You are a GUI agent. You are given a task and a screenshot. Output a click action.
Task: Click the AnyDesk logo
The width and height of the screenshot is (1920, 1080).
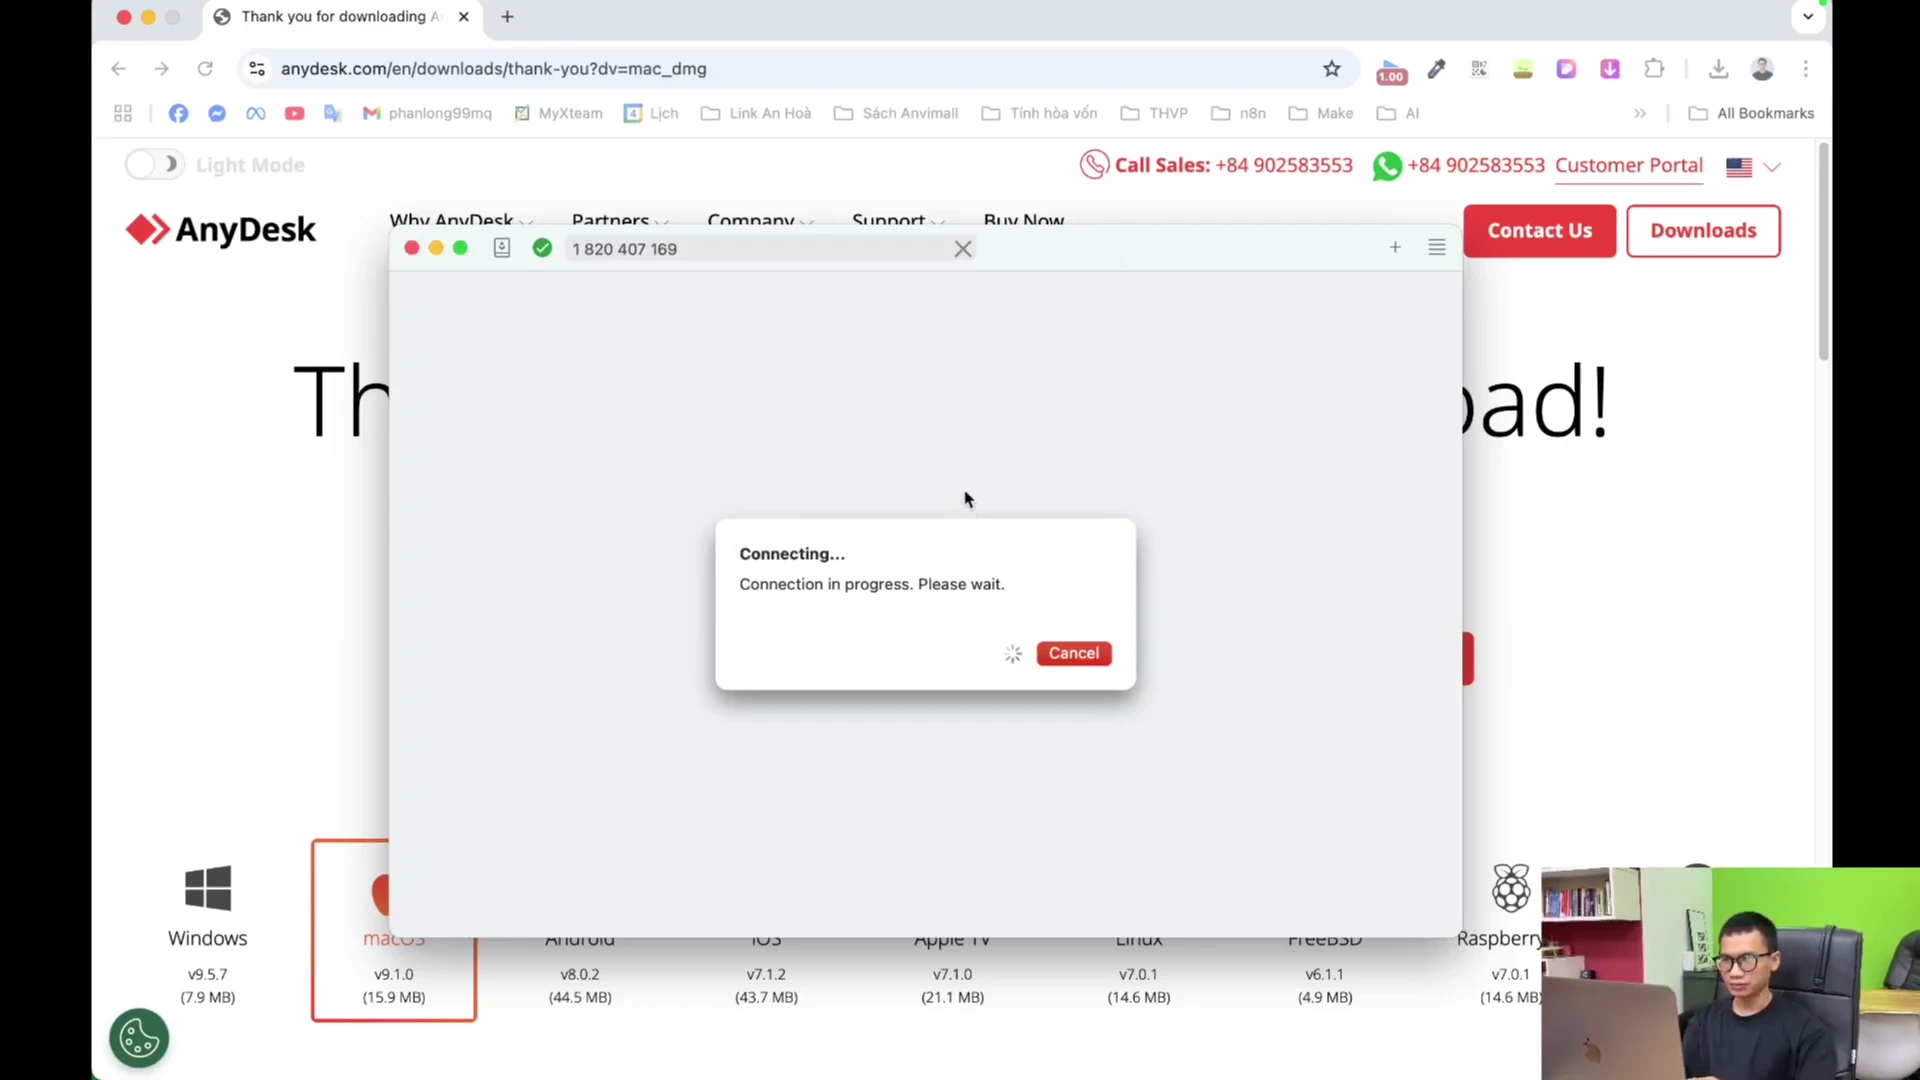221,230
